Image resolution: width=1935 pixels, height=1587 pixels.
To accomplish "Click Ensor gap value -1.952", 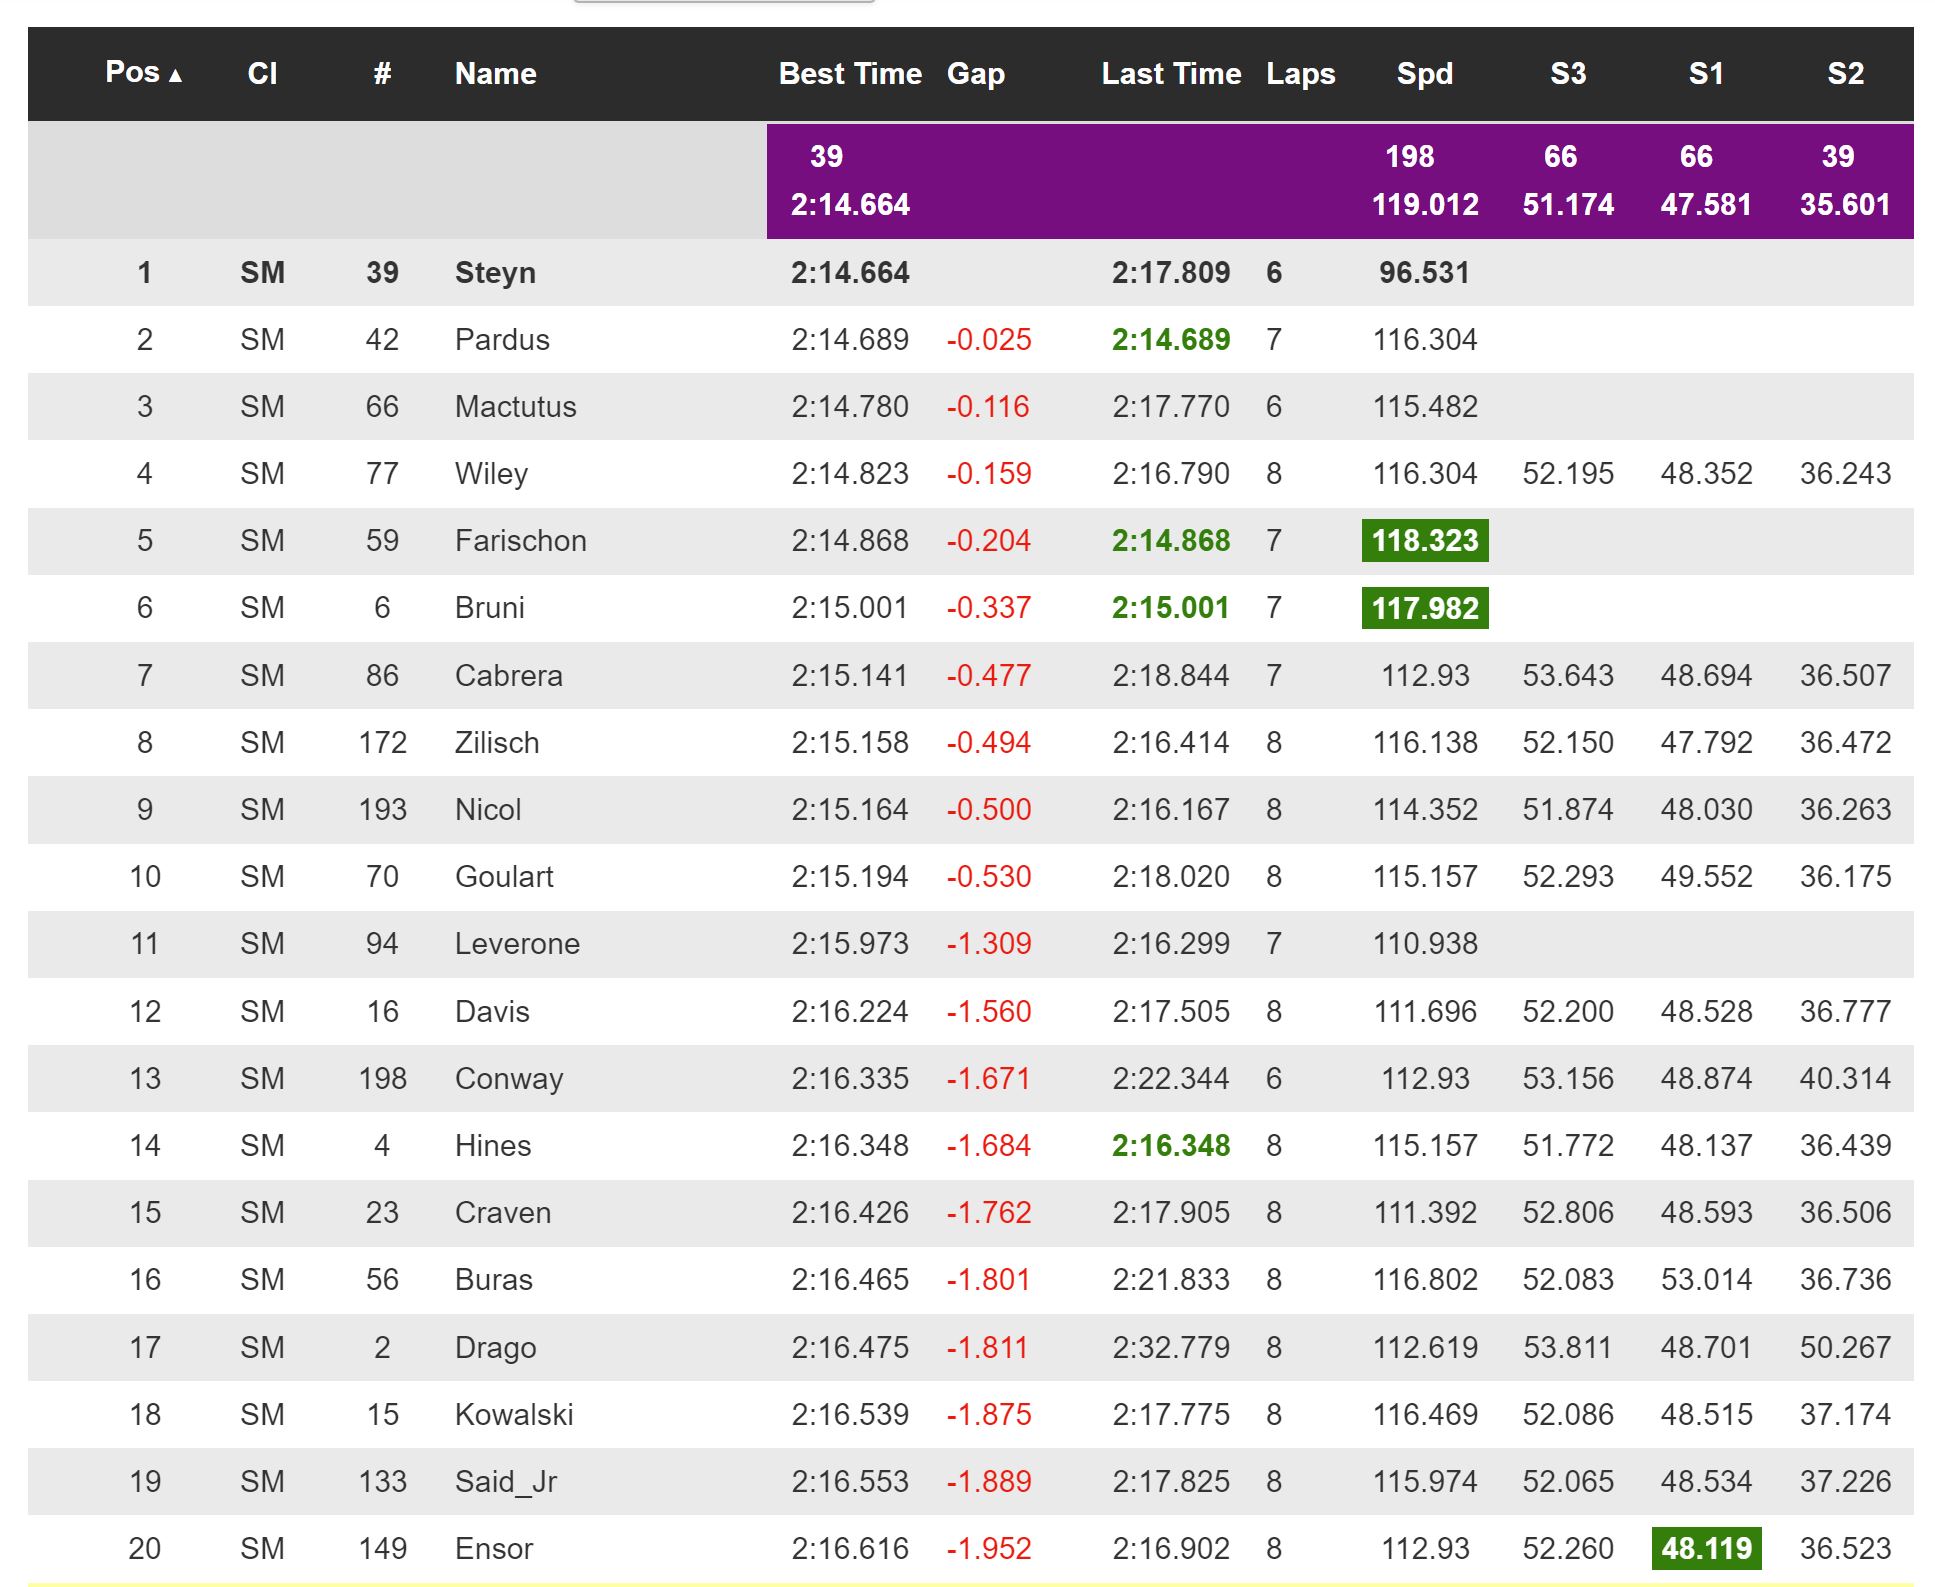I will pyautogui.click(x=989, y=1549).
